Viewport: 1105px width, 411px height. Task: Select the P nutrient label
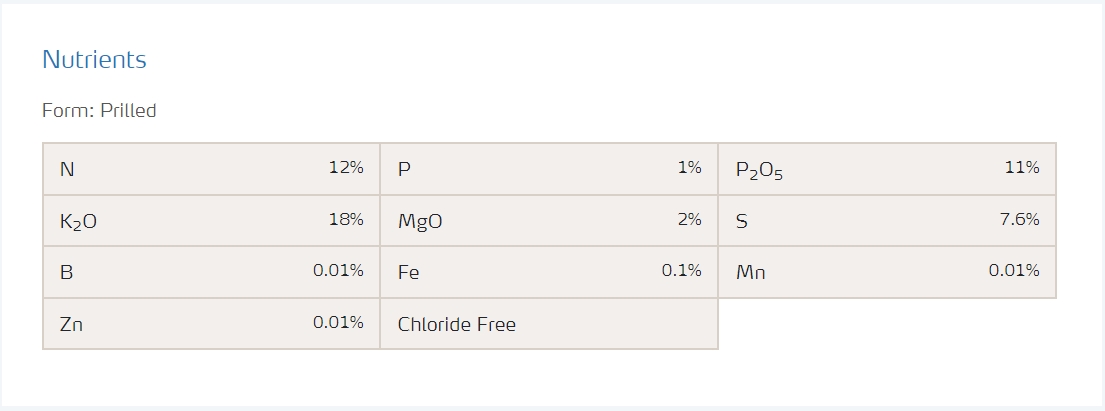tap(404, 169)
